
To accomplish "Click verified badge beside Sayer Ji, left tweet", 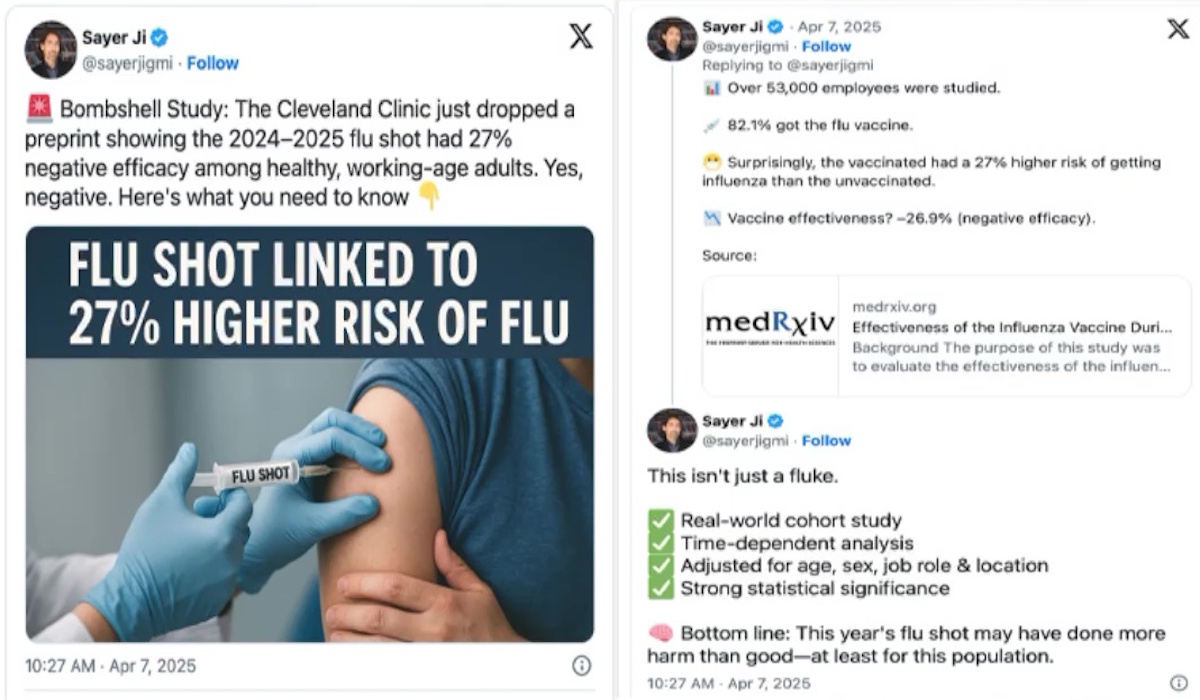I will click(160, 38).
